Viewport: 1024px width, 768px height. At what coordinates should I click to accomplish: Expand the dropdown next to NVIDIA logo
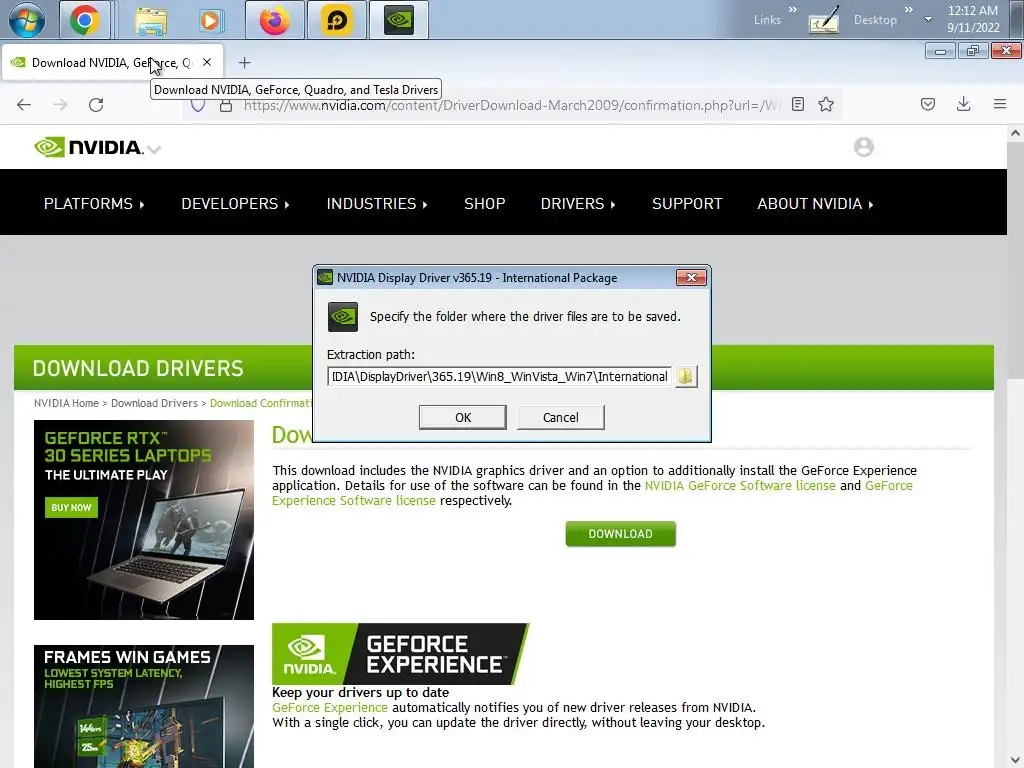click(154, 150)
